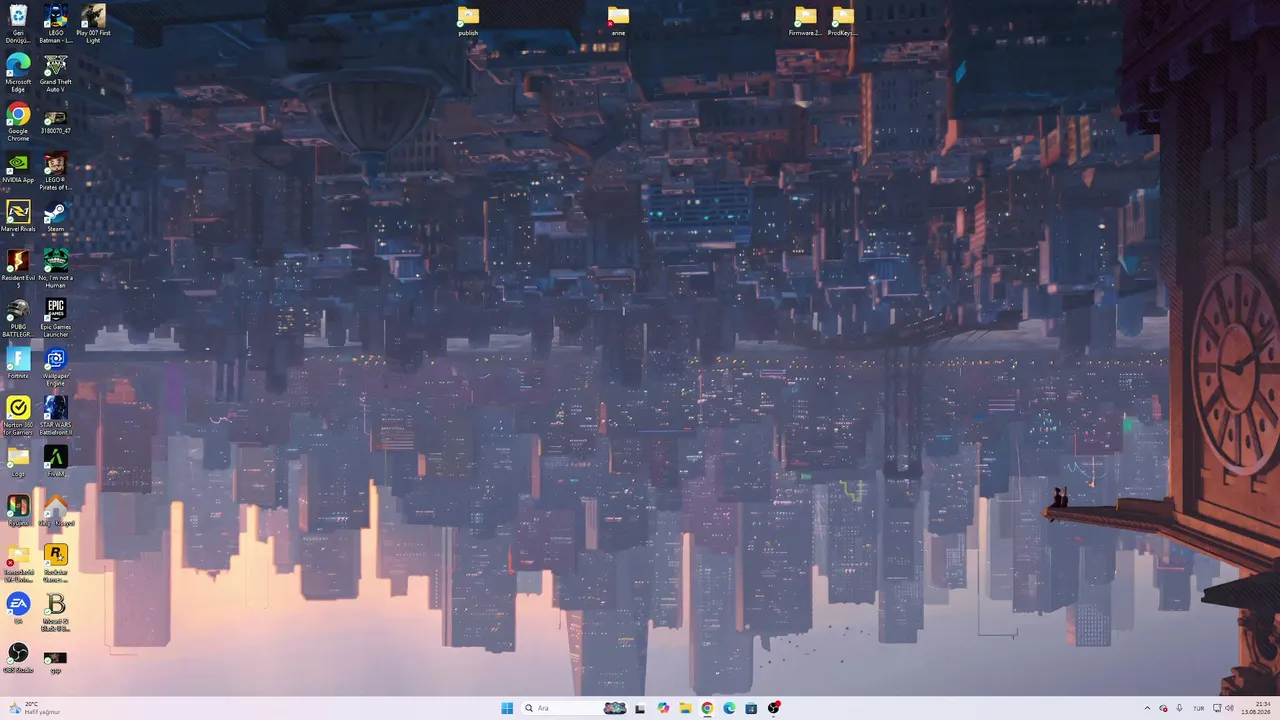Image resolution: width=1280 pixels, height=720 pixels.
Task: Select the folder with red X badge beside Rockstar
Action: pos(18,562)
